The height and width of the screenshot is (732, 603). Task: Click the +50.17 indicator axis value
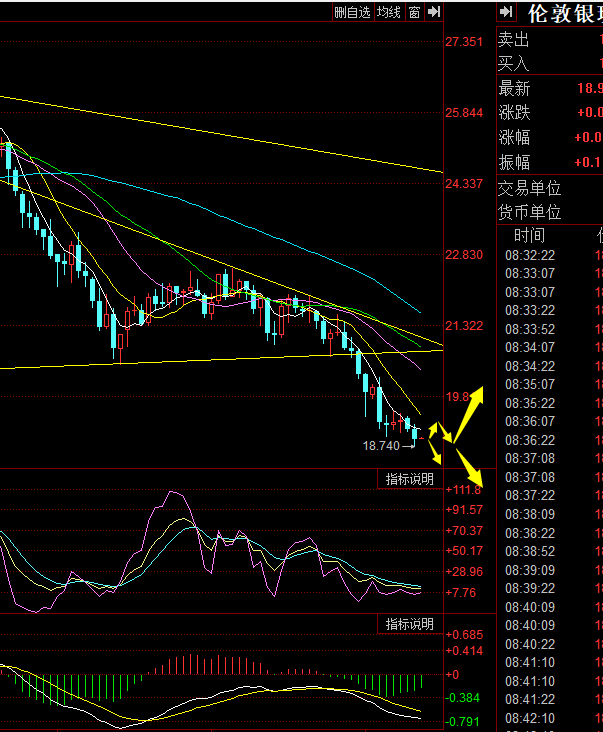click(464, 551)
